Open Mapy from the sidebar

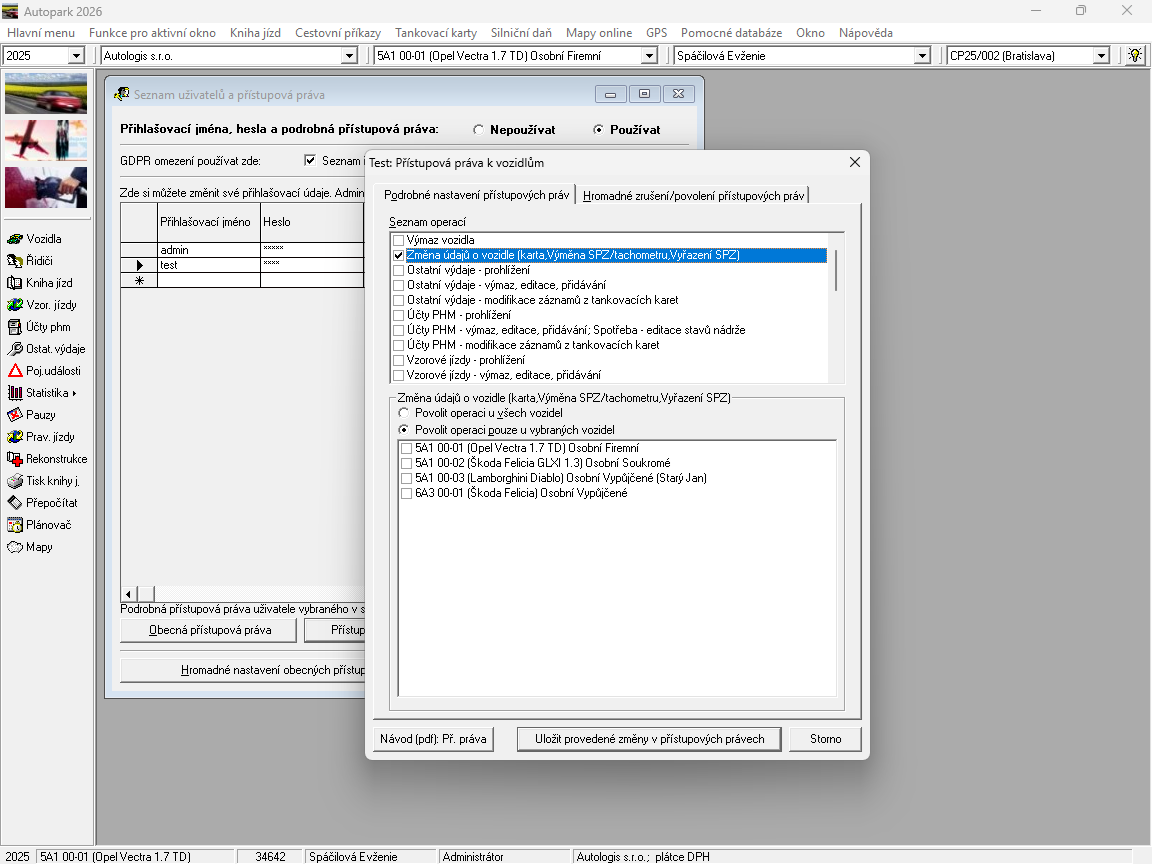(16, 547)
